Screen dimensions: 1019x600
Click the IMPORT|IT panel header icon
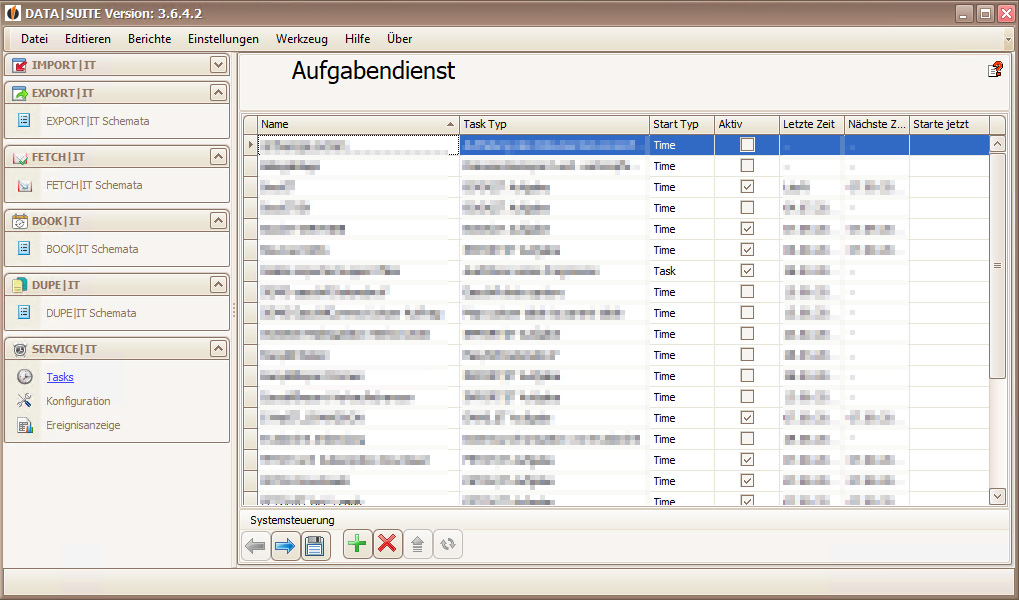(19, 65)
